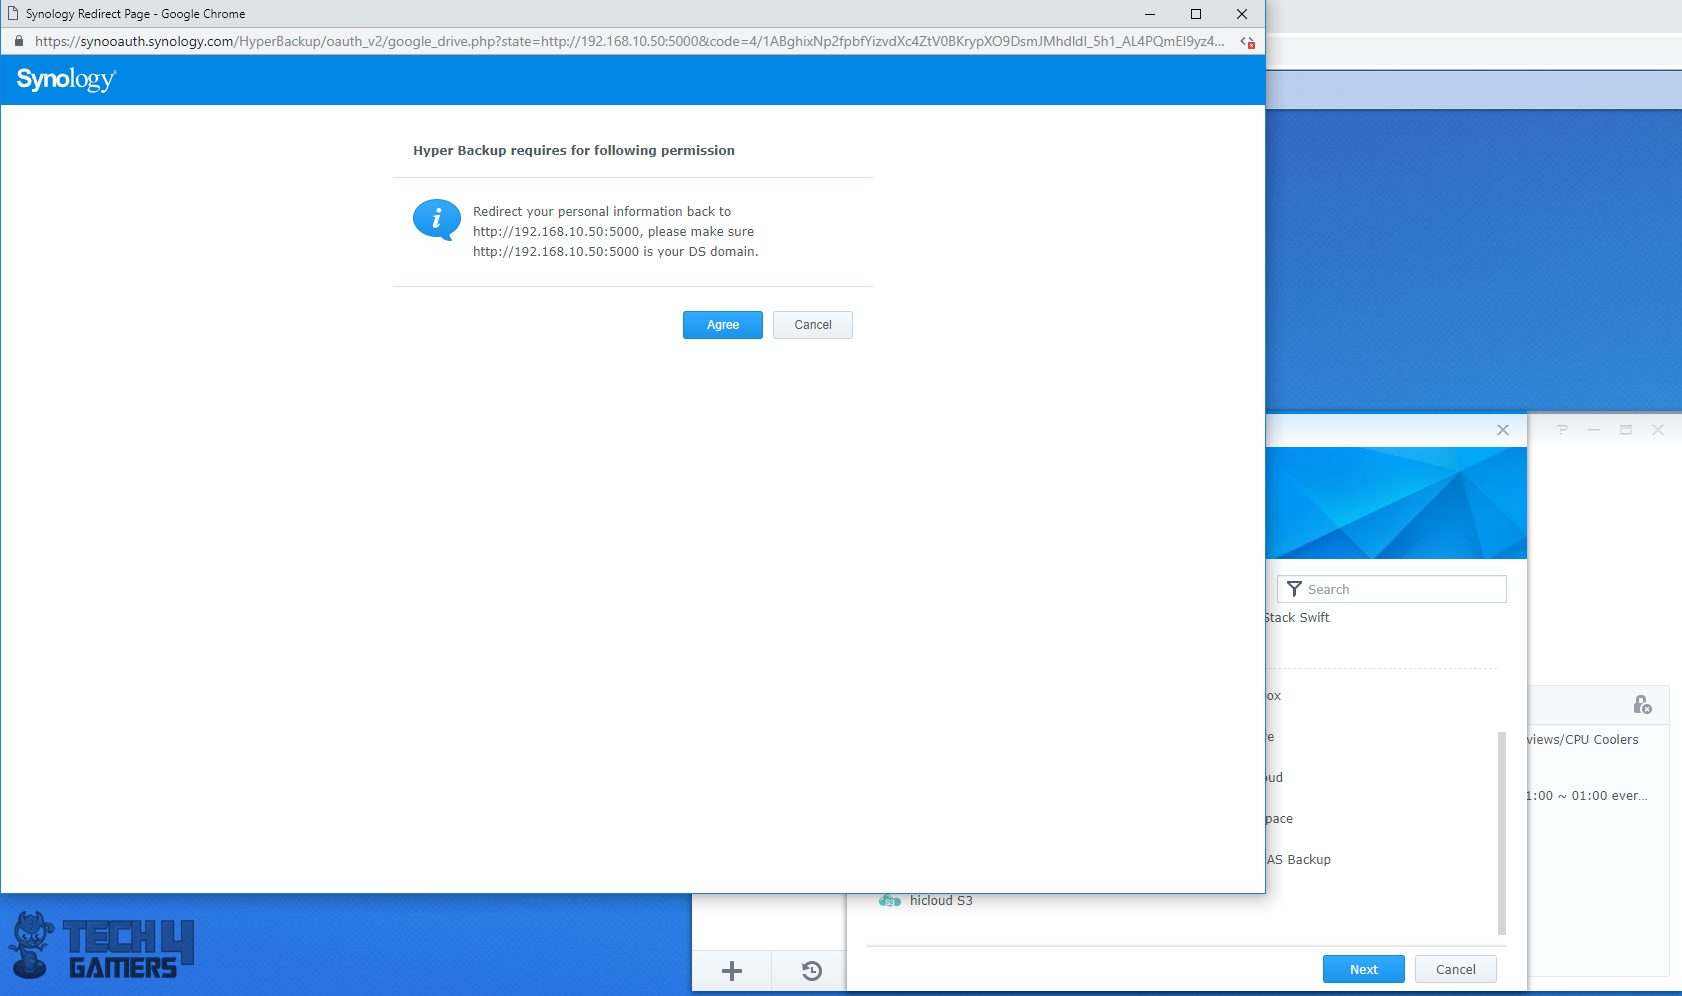Maximize the Synology Redirect Page Chrome window
The image size is (1682, 996).
pyautogui.click(x=1196, y=14)
